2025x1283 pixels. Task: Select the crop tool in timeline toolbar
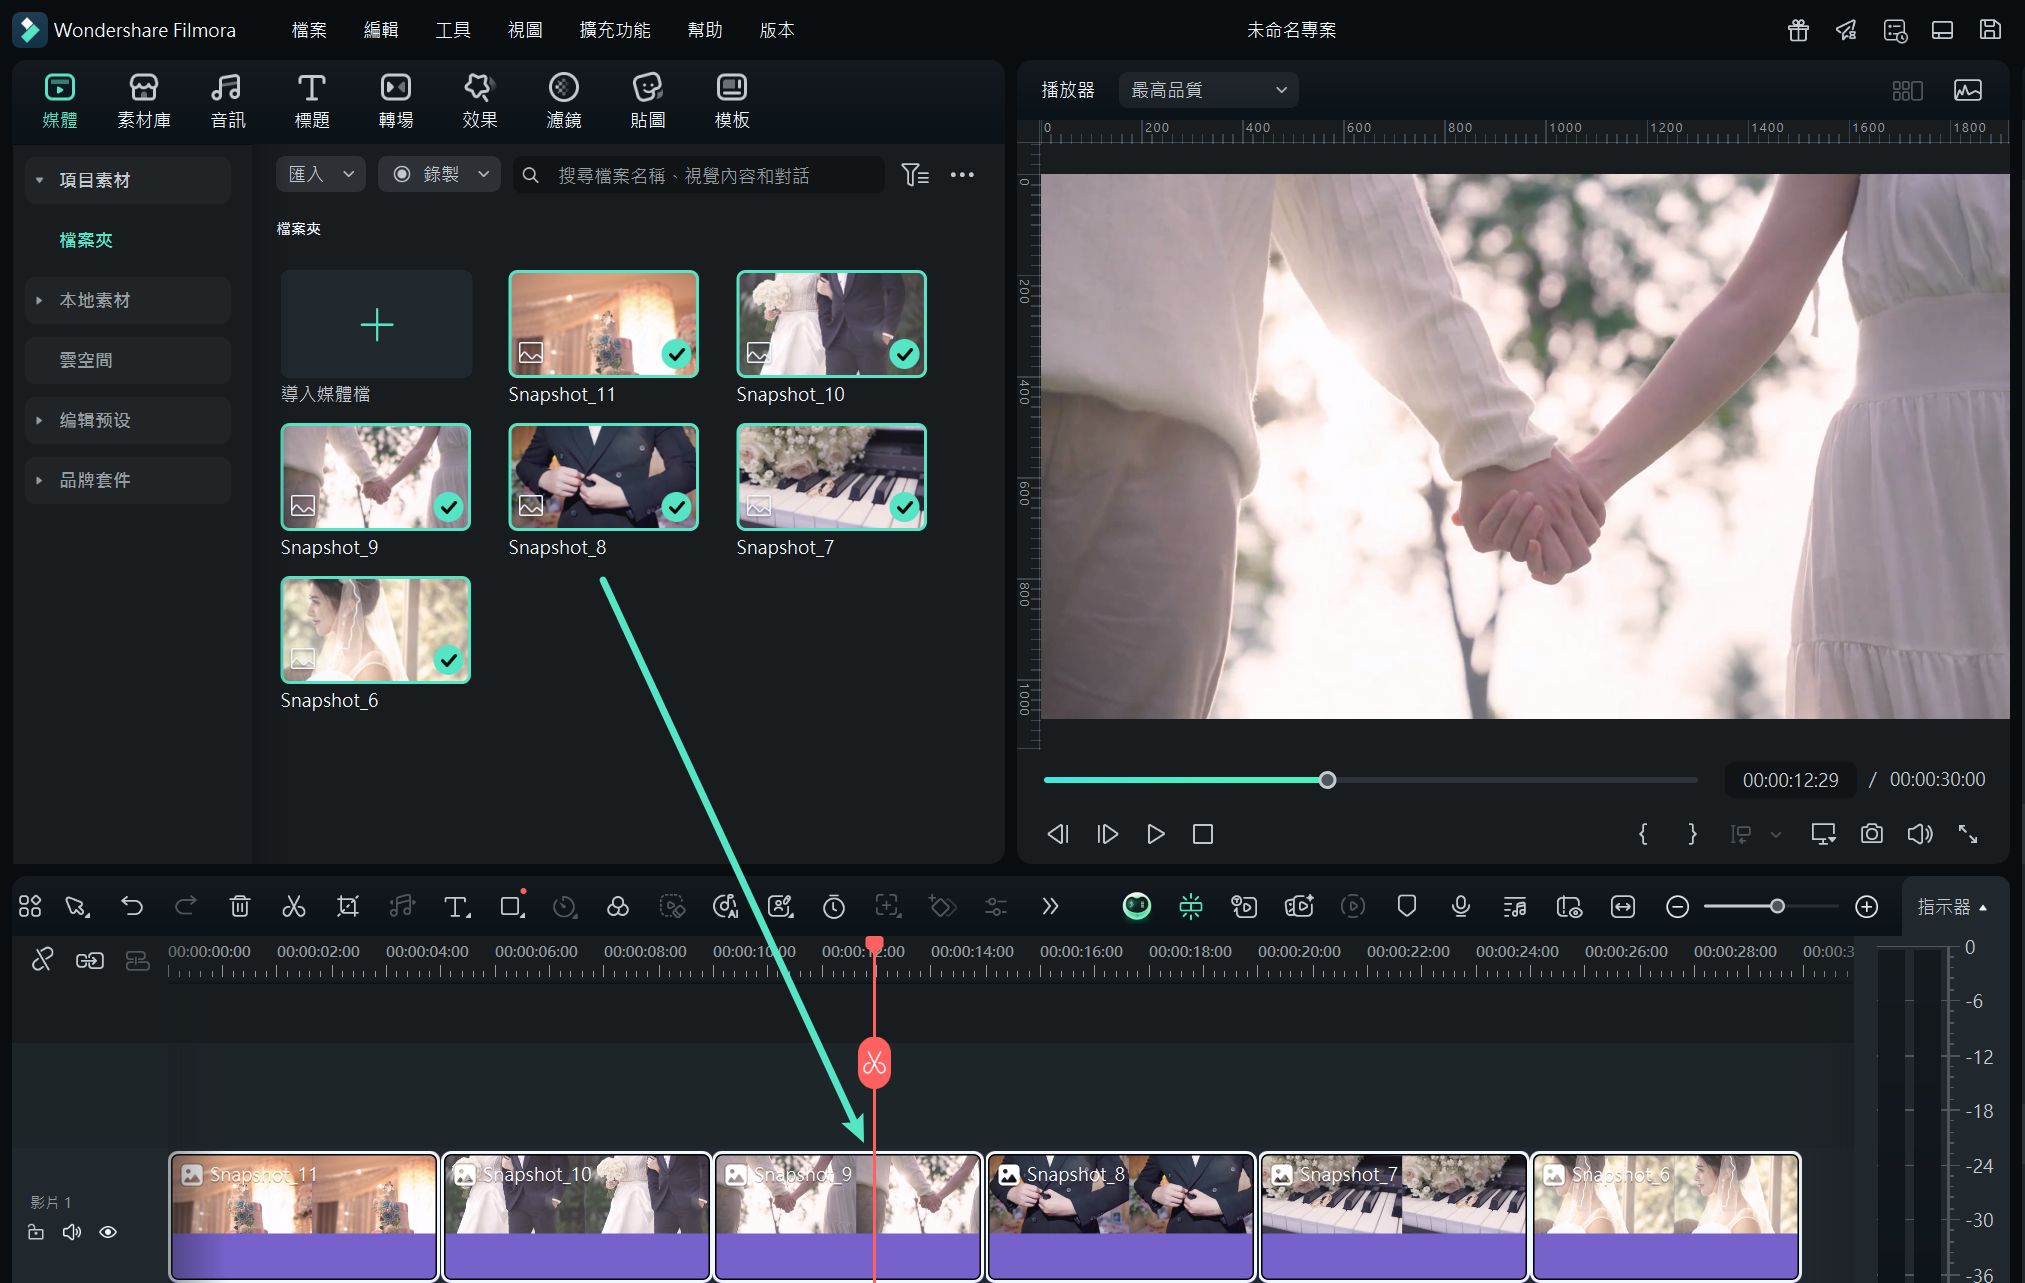347,906
